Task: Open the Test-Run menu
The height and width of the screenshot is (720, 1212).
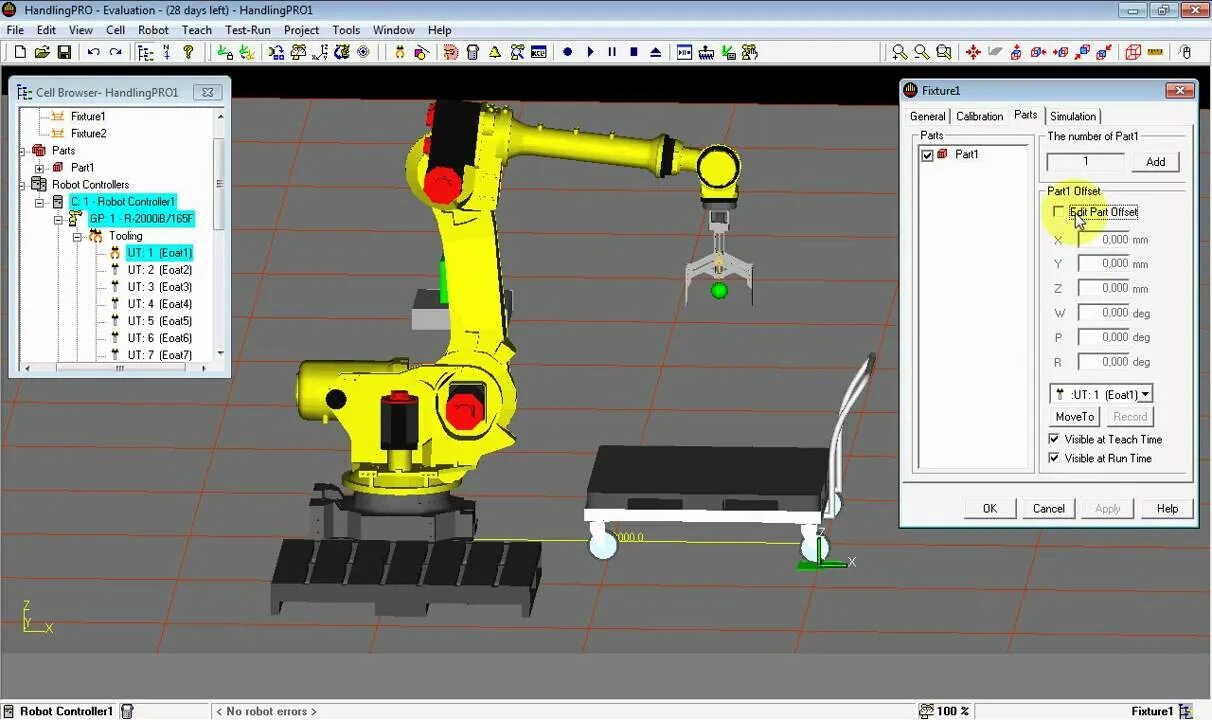Action: click(248, 30)
